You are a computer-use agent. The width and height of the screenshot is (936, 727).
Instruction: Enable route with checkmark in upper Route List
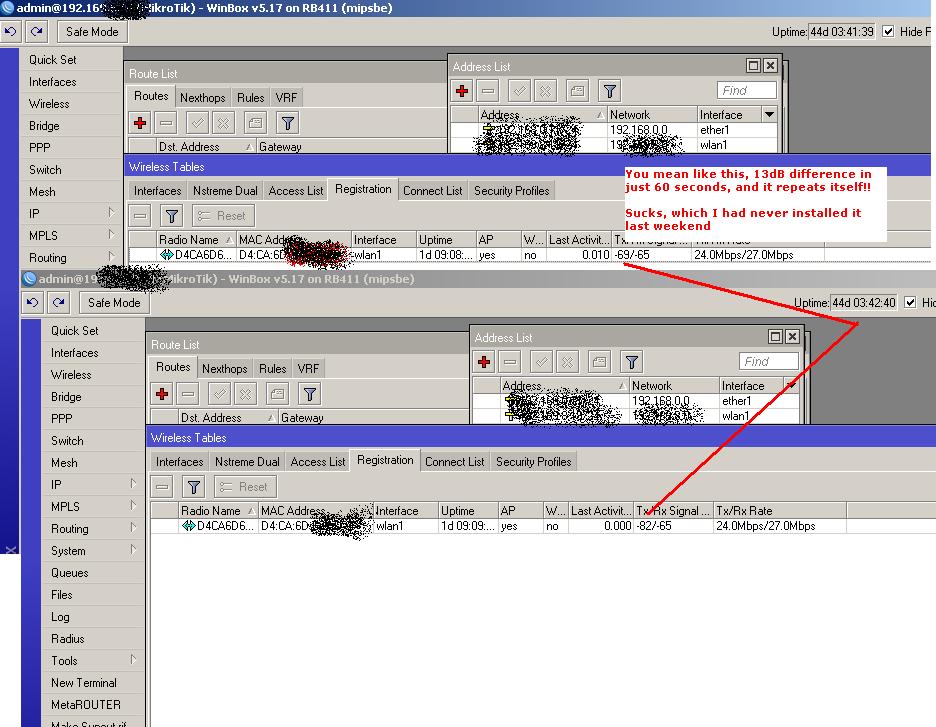pos(197,123)
